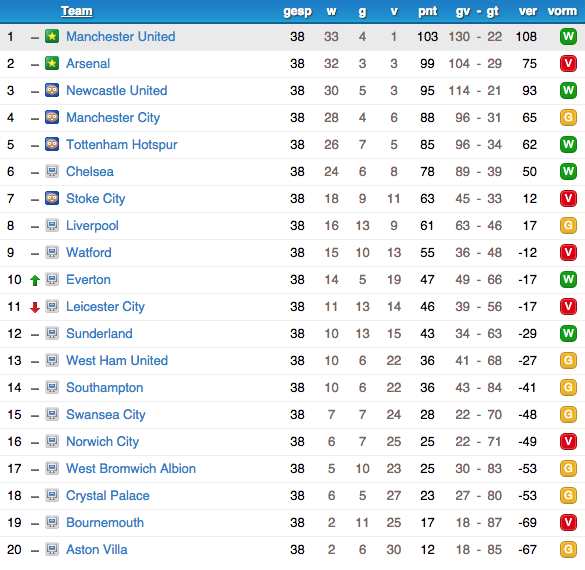Click the red V form badge for Bournemouth
The width and height of the screenshot is (585, 570).
coord(568,522)
